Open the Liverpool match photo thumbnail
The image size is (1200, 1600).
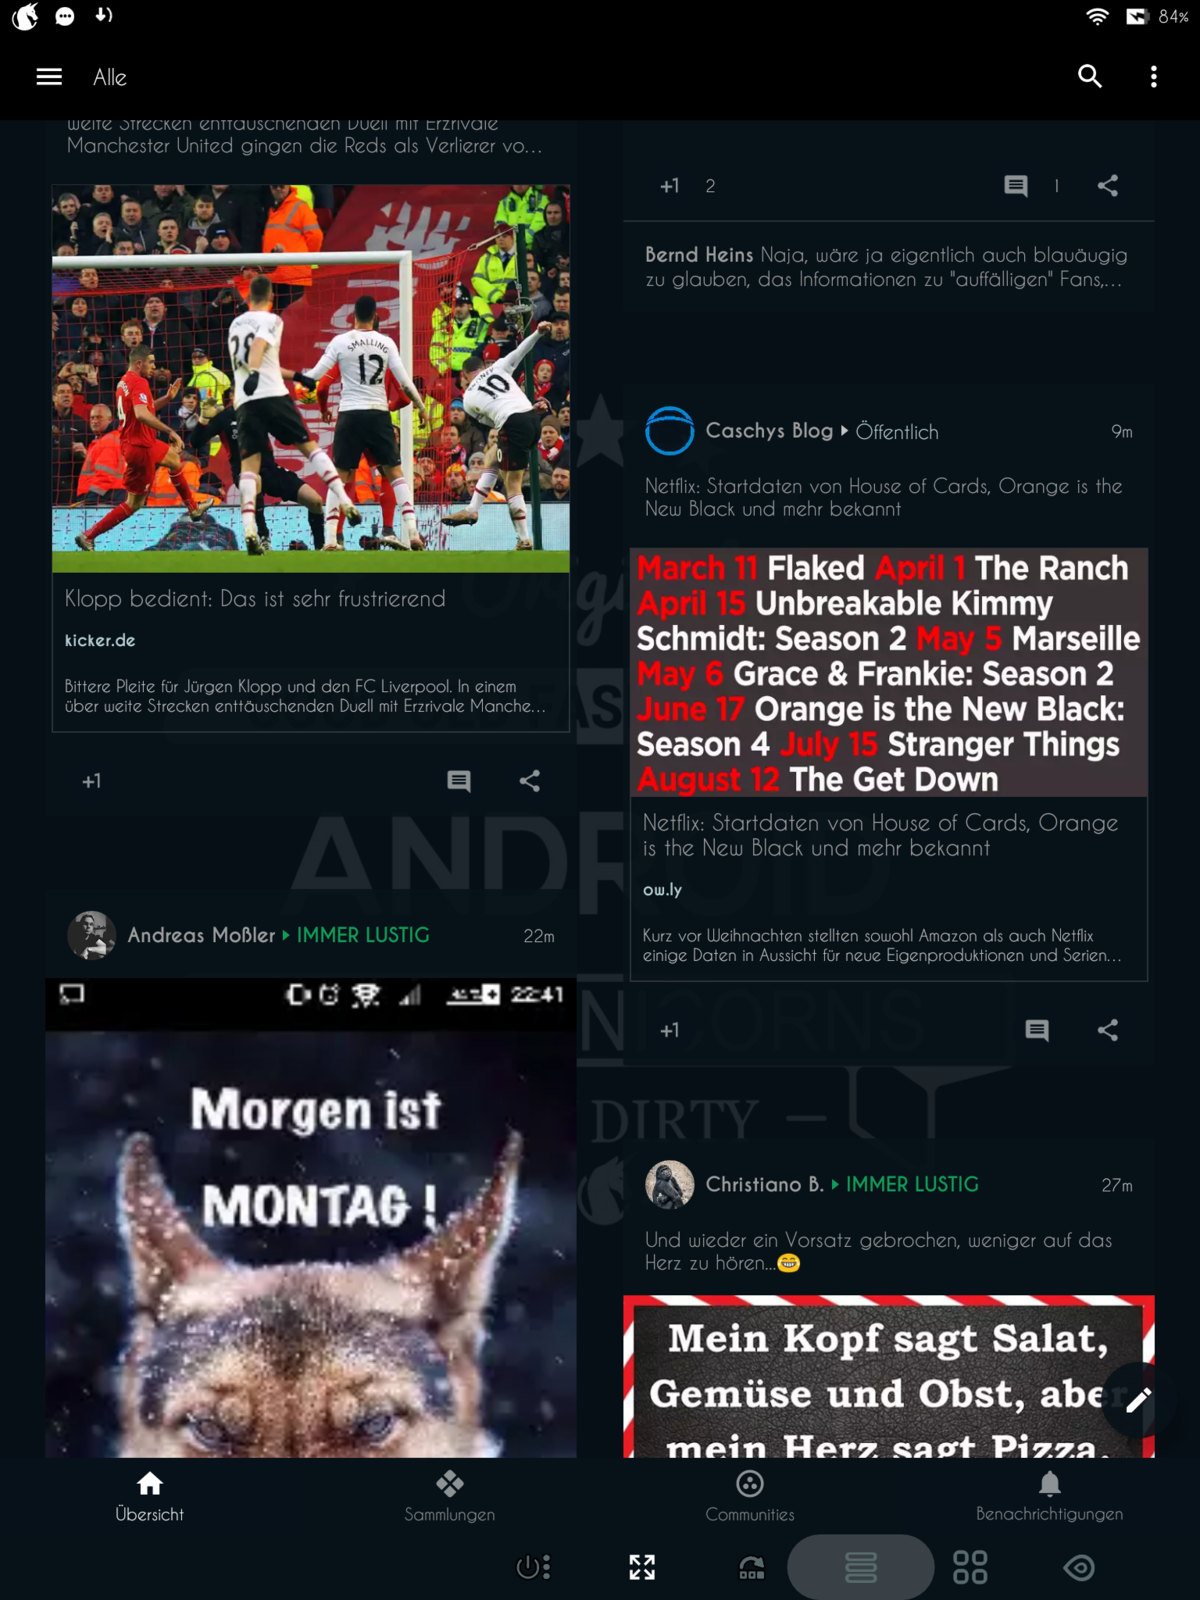[x=311, y=378]
